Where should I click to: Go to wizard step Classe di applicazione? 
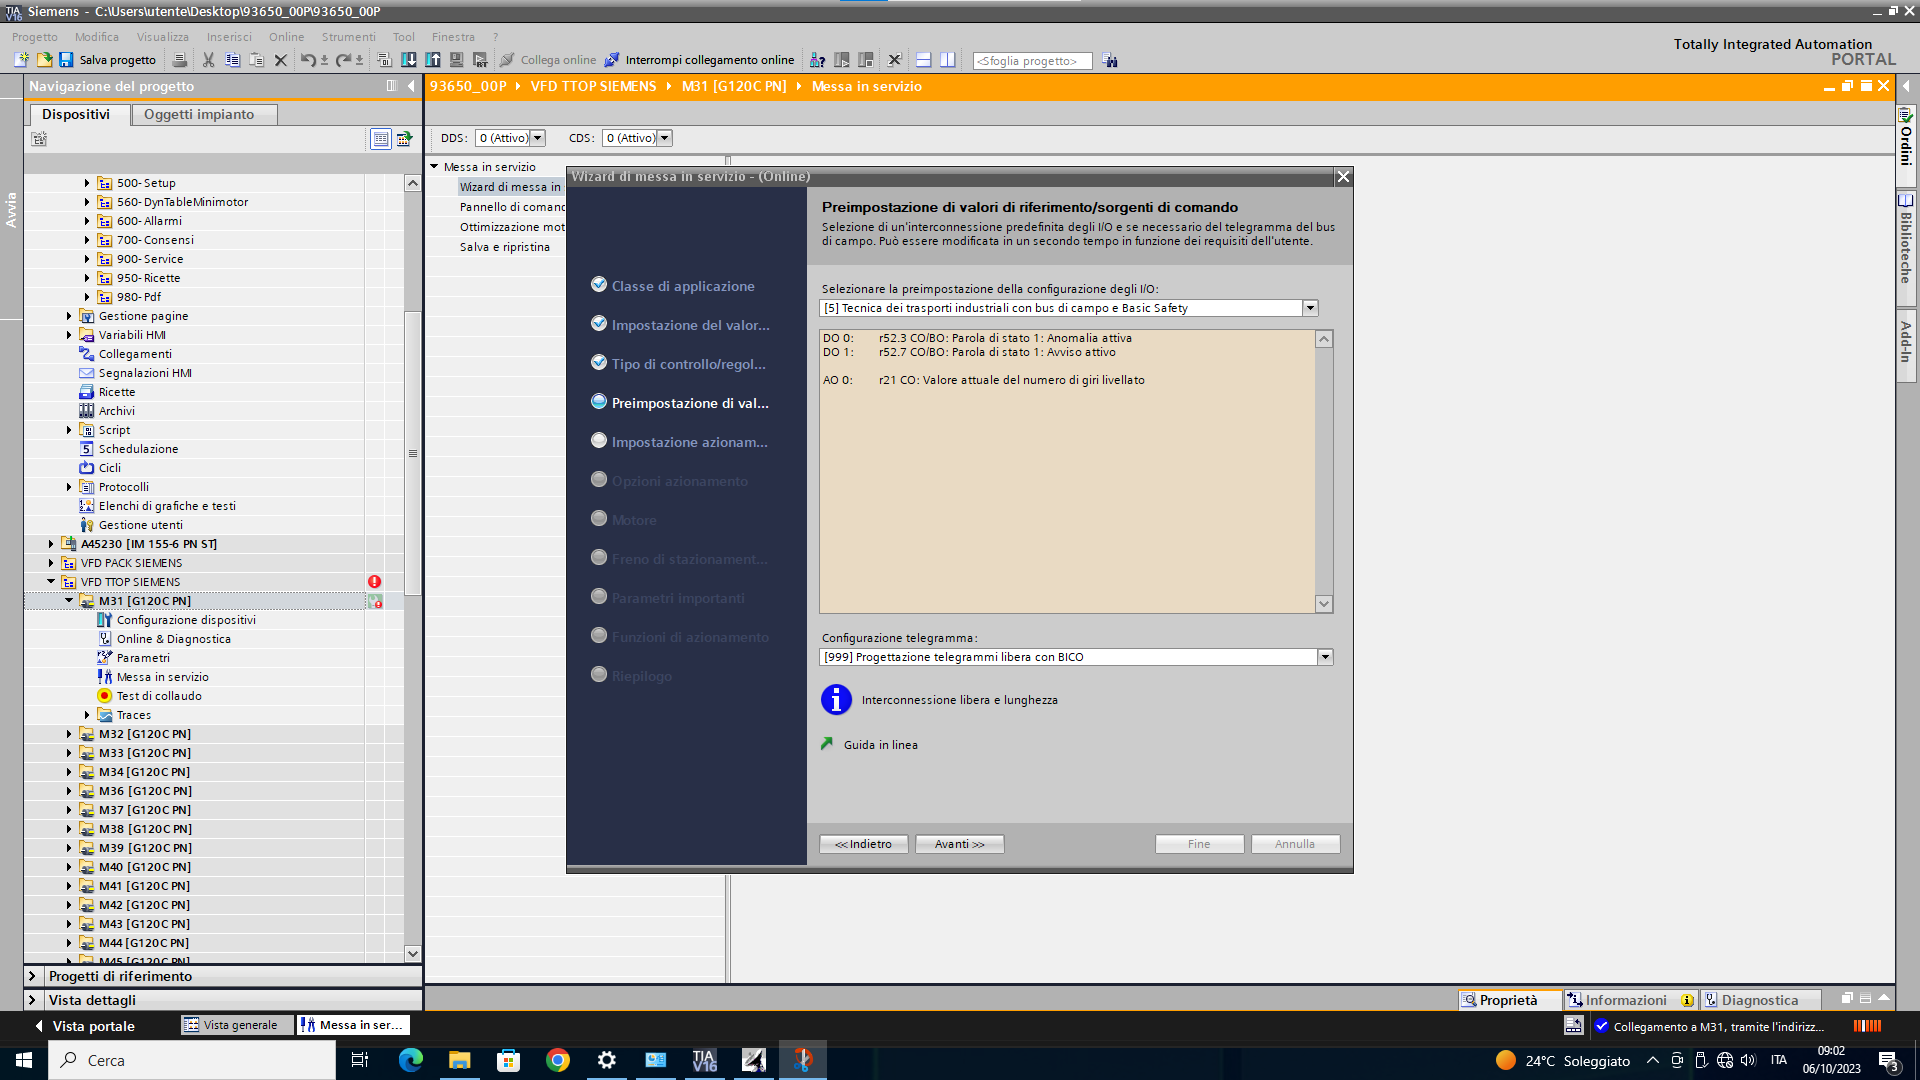tap(683, 286)
